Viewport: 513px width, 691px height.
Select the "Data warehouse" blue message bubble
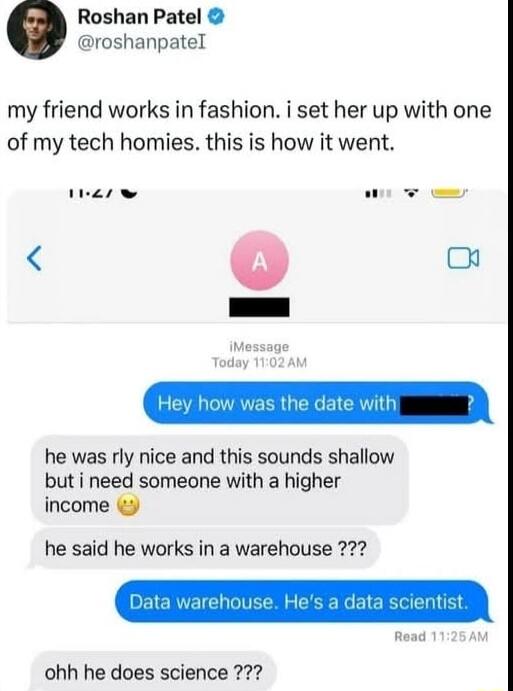point(303,602)
